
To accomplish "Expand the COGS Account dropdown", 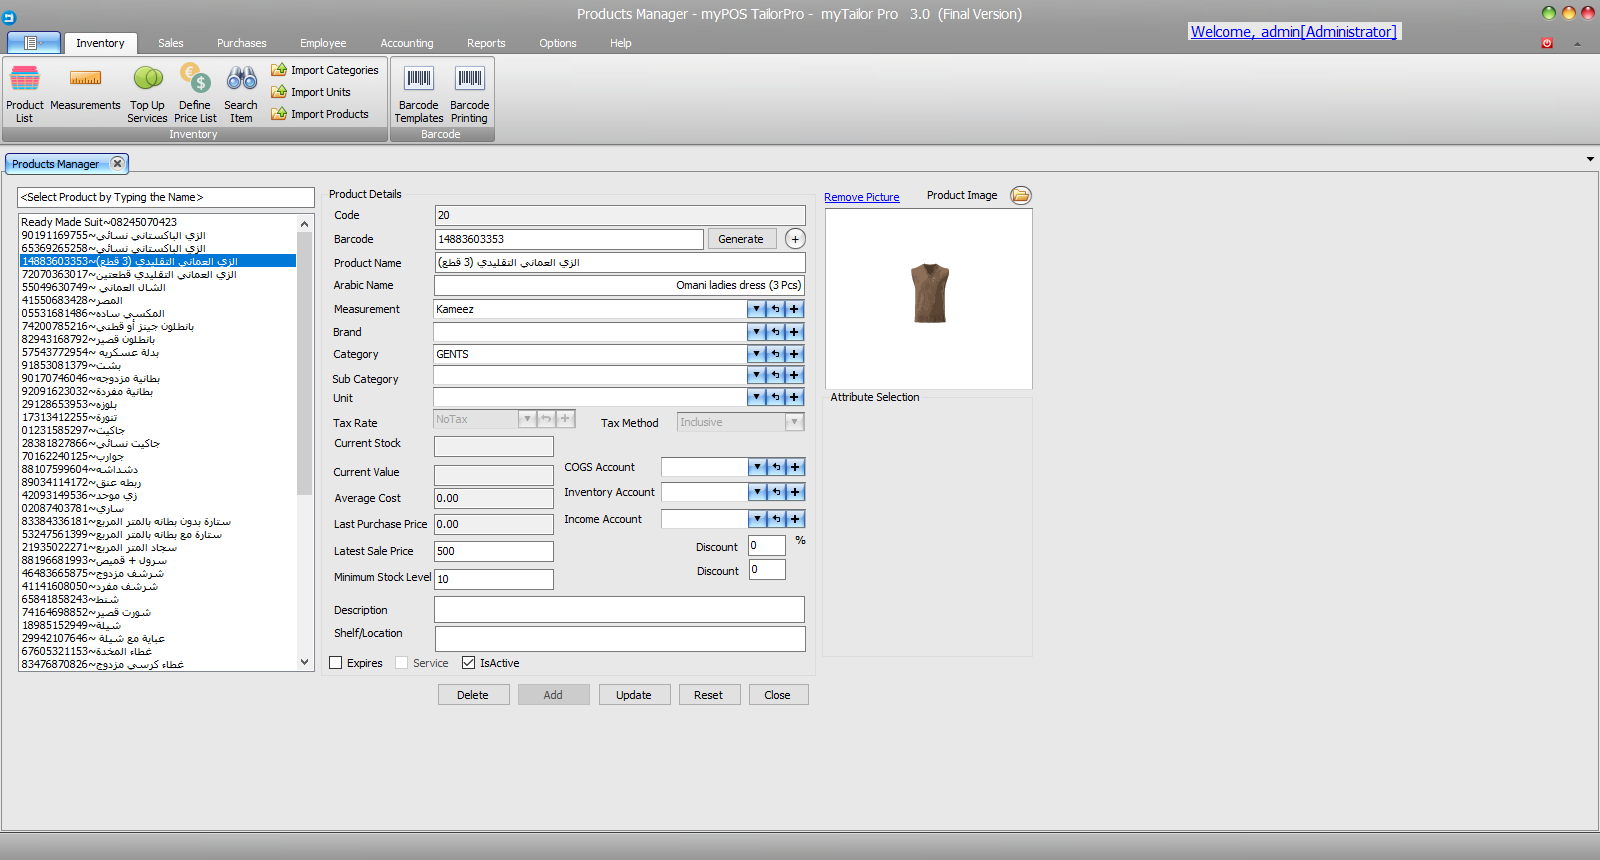I will click(x=757, y=467).
